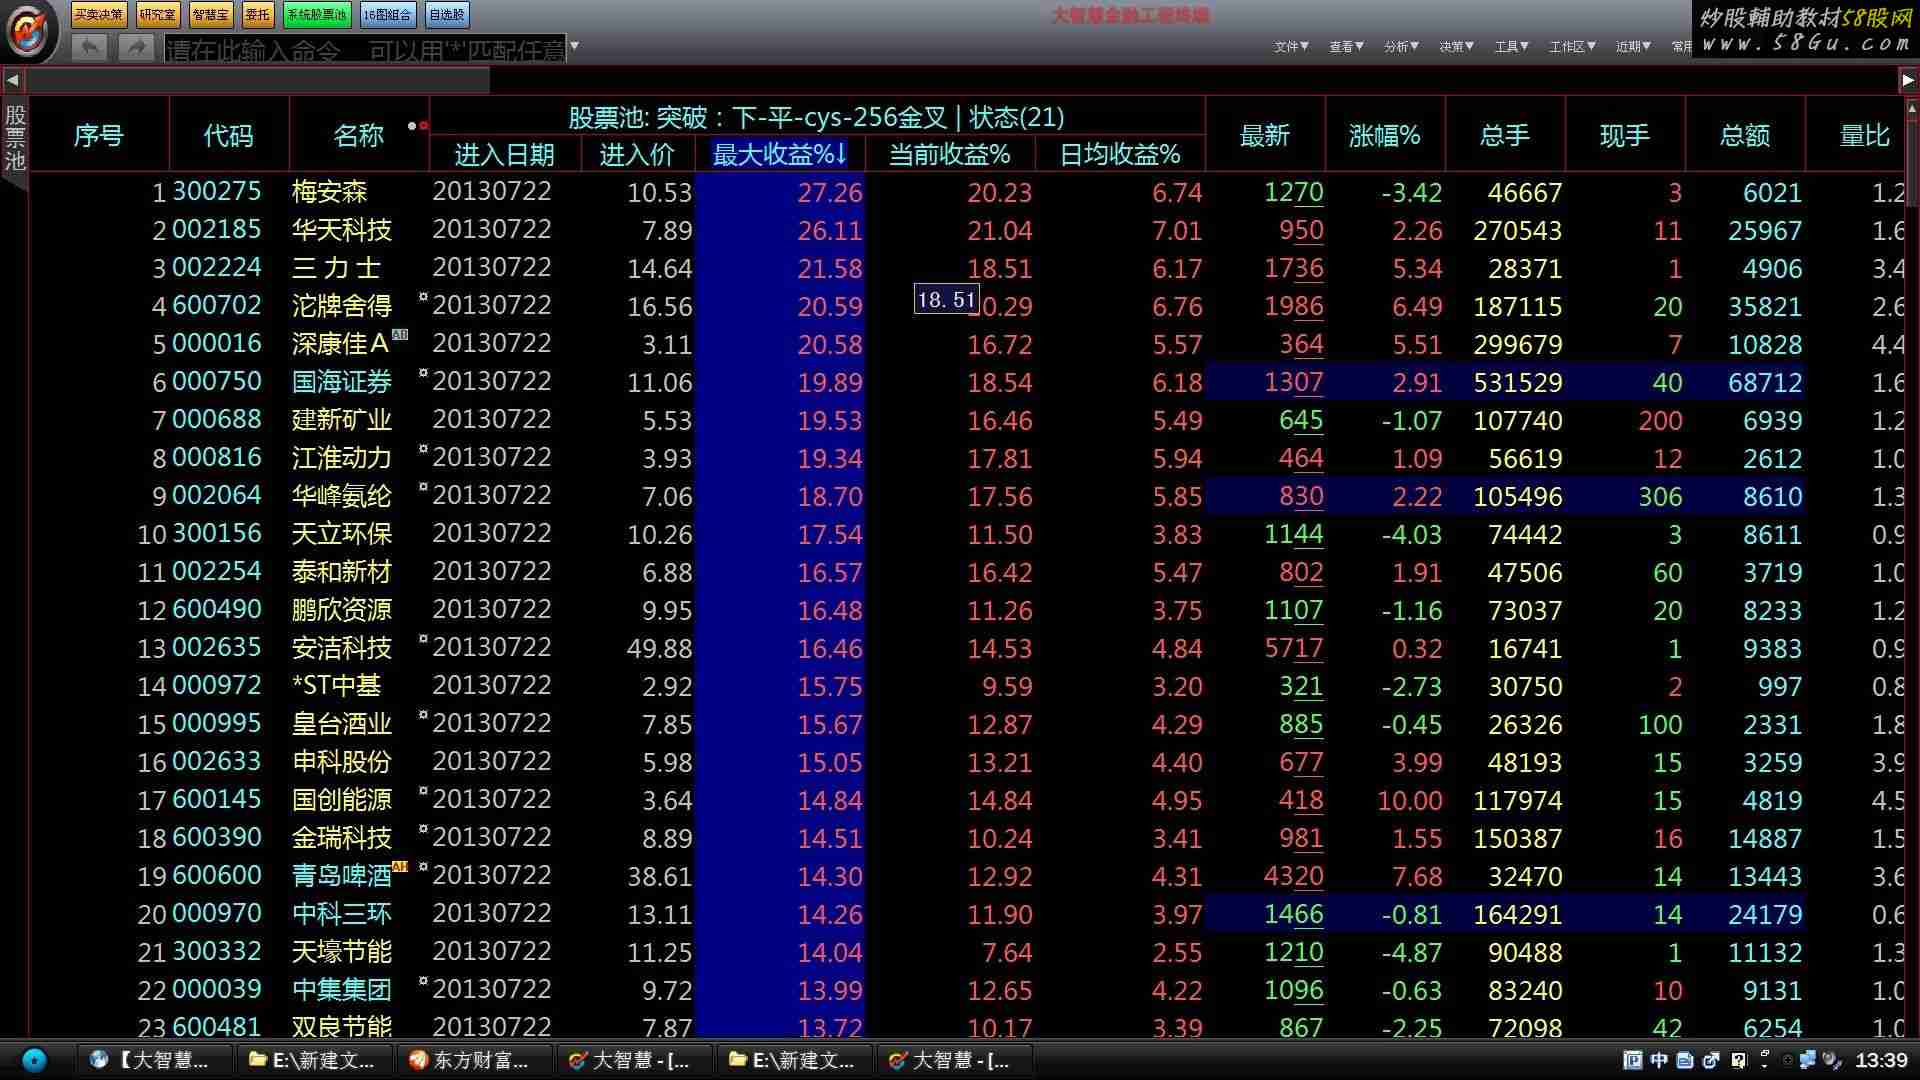Click the system clock 13:39
The image size is (1920, 1080).
pos(1881,1060)
